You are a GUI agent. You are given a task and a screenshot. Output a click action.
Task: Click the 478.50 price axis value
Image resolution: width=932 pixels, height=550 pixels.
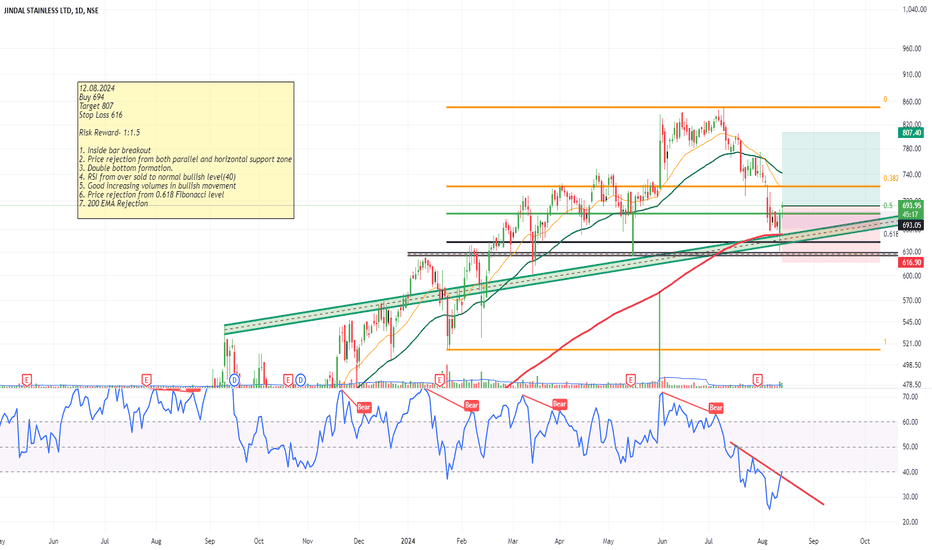tap(912, 385)
